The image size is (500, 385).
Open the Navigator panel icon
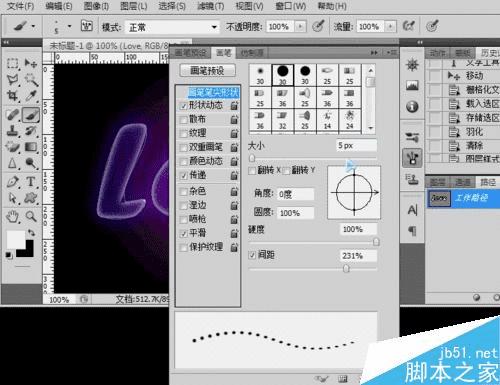coord(412,64)
